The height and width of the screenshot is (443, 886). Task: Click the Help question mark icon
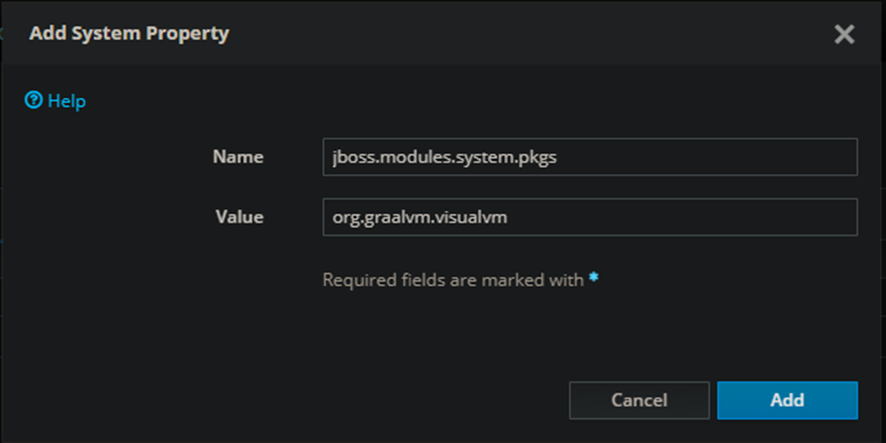[34, 101]
